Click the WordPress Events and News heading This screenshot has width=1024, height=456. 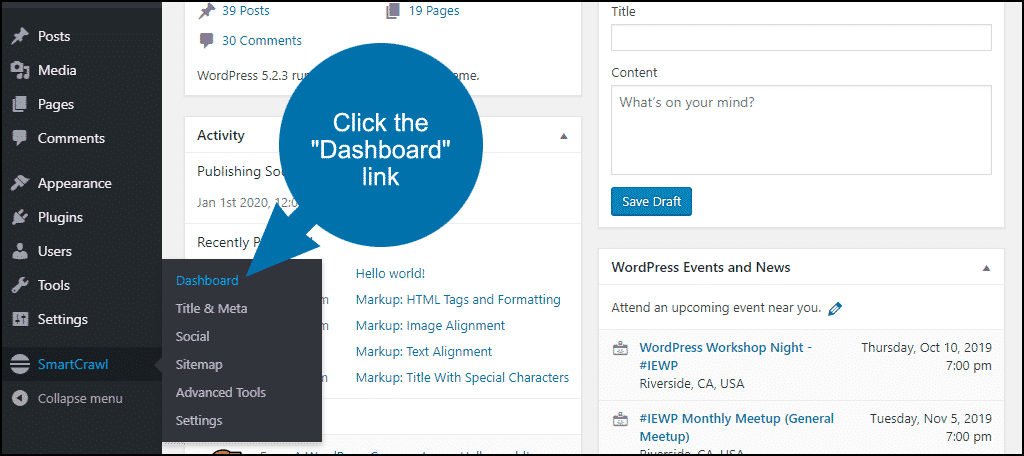point(701,268)
